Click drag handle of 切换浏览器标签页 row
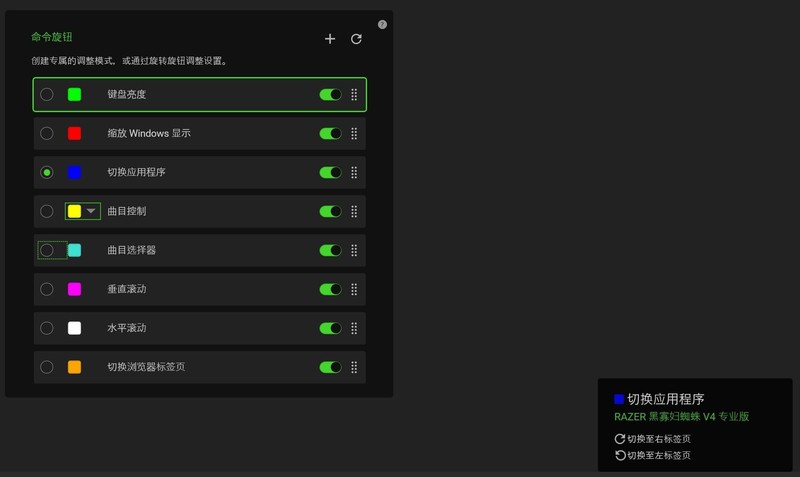The image size is (800, 477). (x=354, y=367)
